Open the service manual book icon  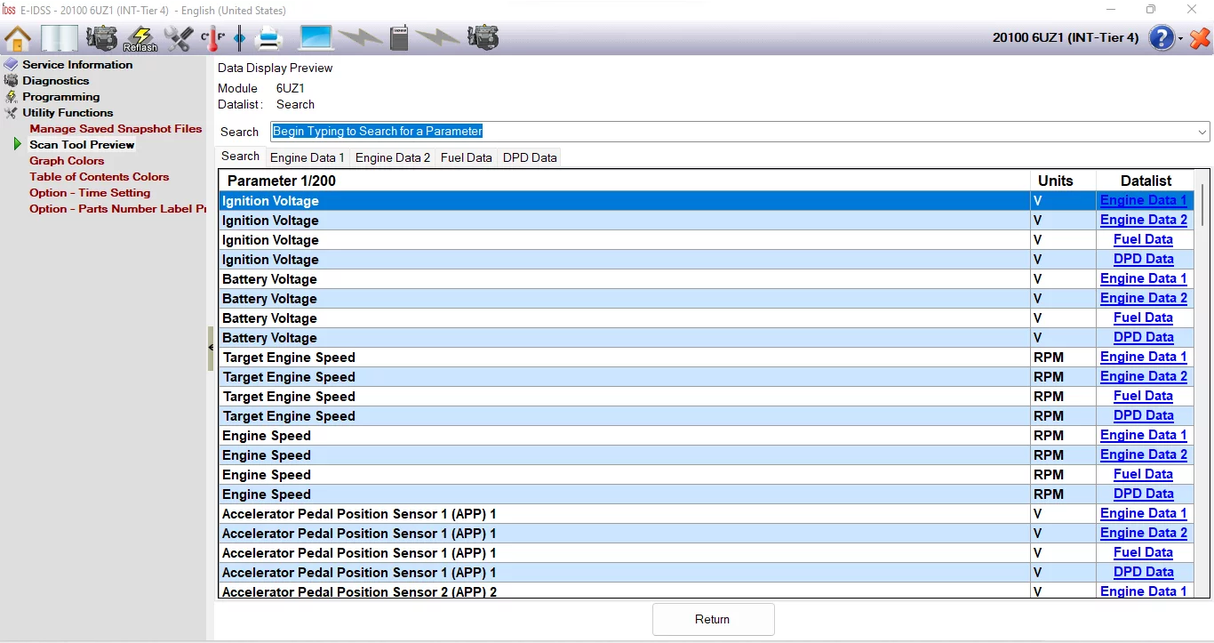click(x=59, y=38)
